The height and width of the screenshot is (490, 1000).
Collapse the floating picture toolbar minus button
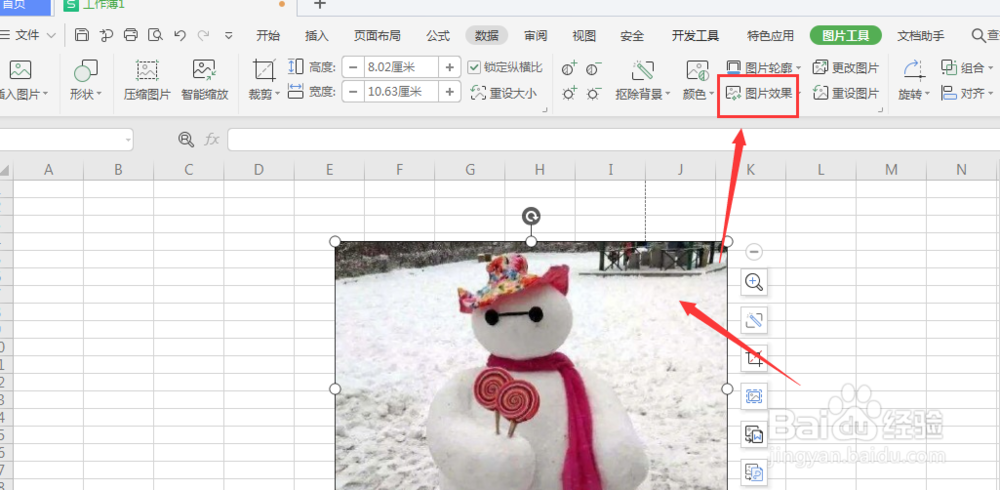754,252
